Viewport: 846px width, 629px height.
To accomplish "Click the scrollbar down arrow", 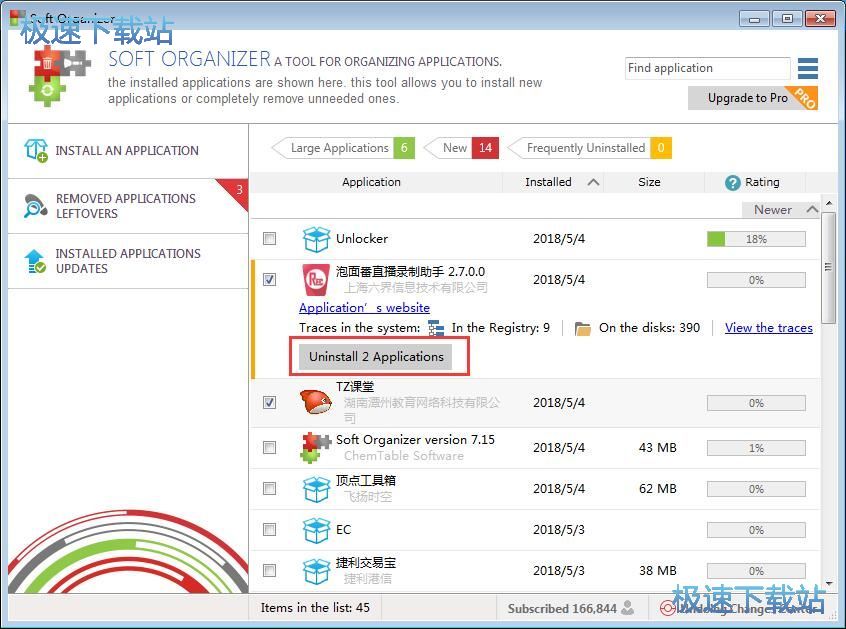I will [829, 584].
